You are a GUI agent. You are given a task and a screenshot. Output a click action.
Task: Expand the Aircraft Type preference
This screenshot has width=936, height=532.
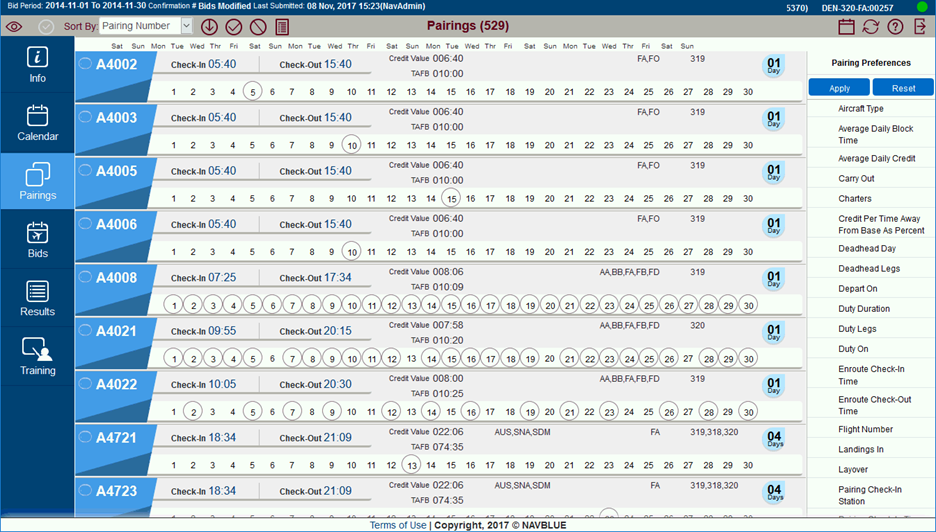click(860, 109)
